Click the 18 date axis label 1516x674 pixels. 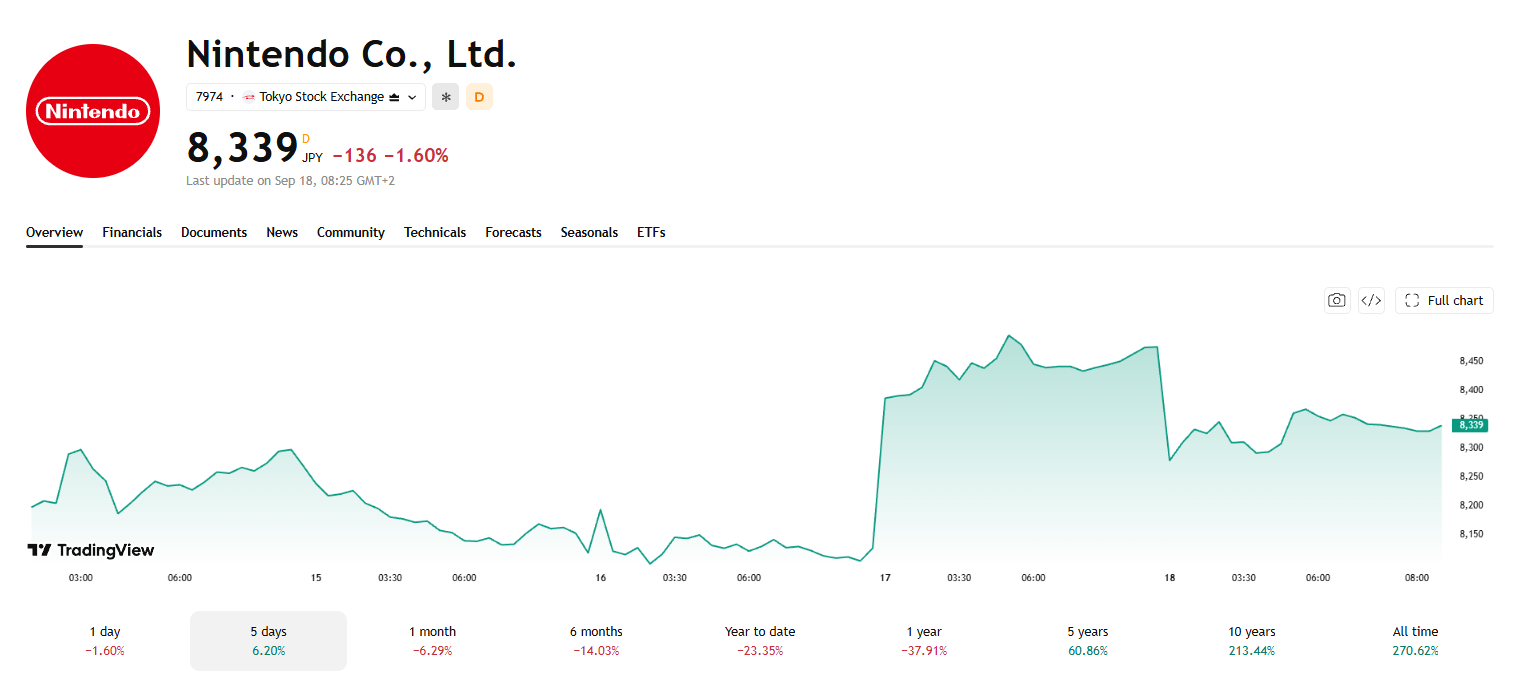click(1169, 578)
